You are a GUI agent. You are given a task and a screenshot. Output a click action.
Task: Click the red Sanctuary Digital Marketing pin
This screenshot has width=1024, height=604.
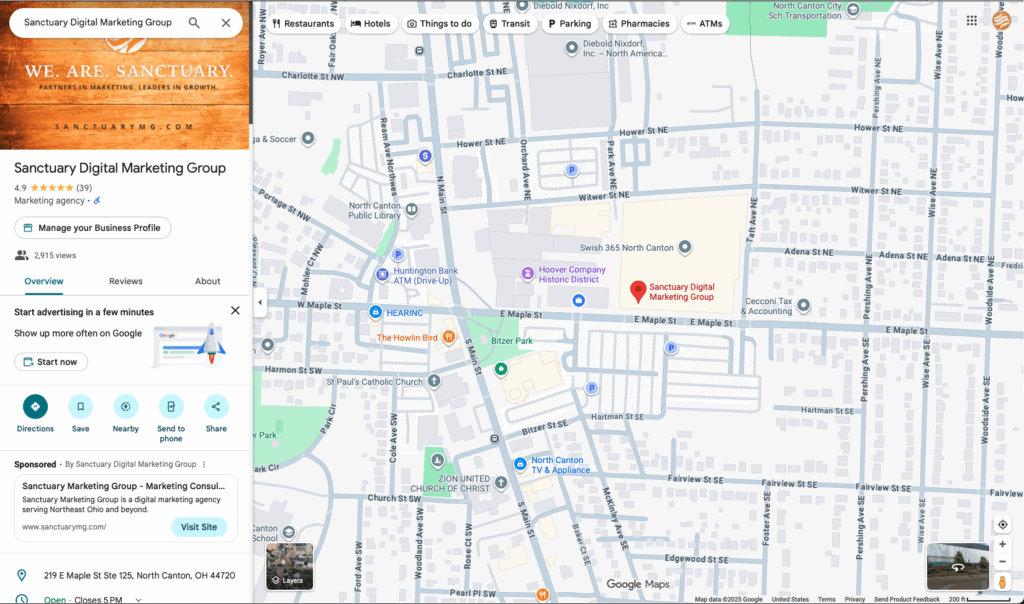coord(638,291)
